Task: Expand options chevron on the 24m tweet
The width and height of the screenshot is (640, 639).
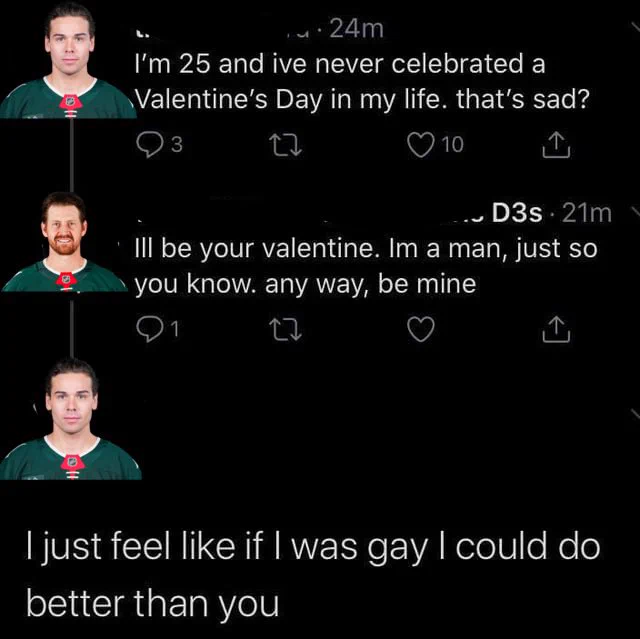Action: tap(635, 29)
